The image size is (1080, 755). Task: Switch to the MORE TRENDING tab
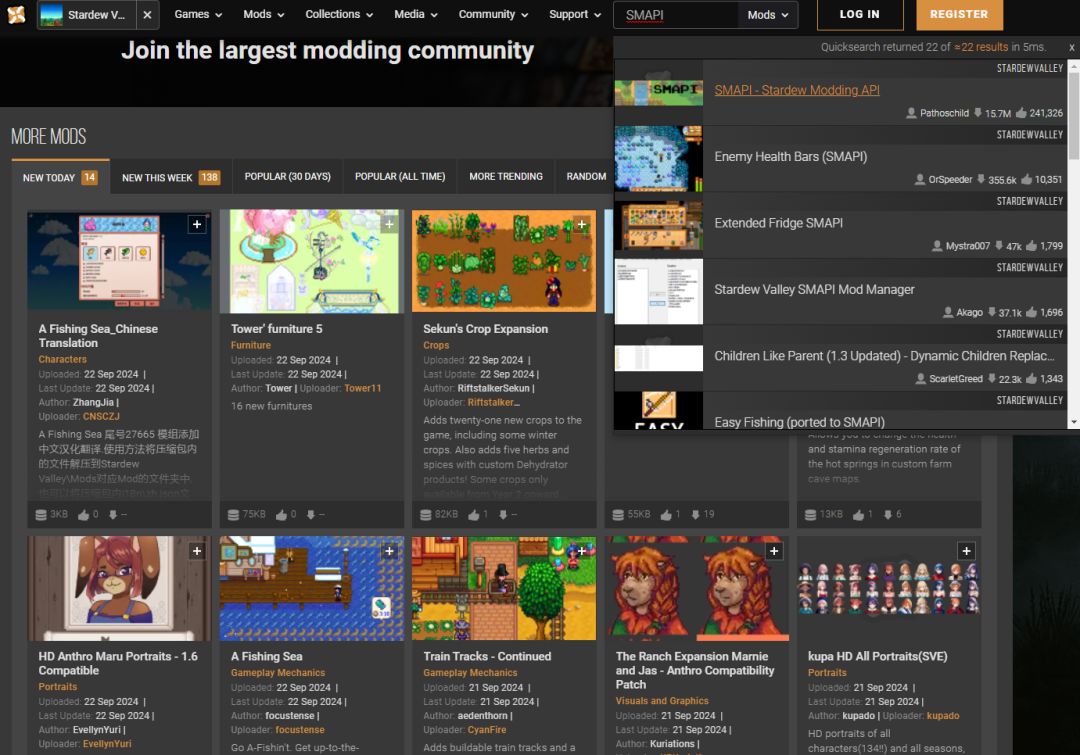[x=506, y=177]
